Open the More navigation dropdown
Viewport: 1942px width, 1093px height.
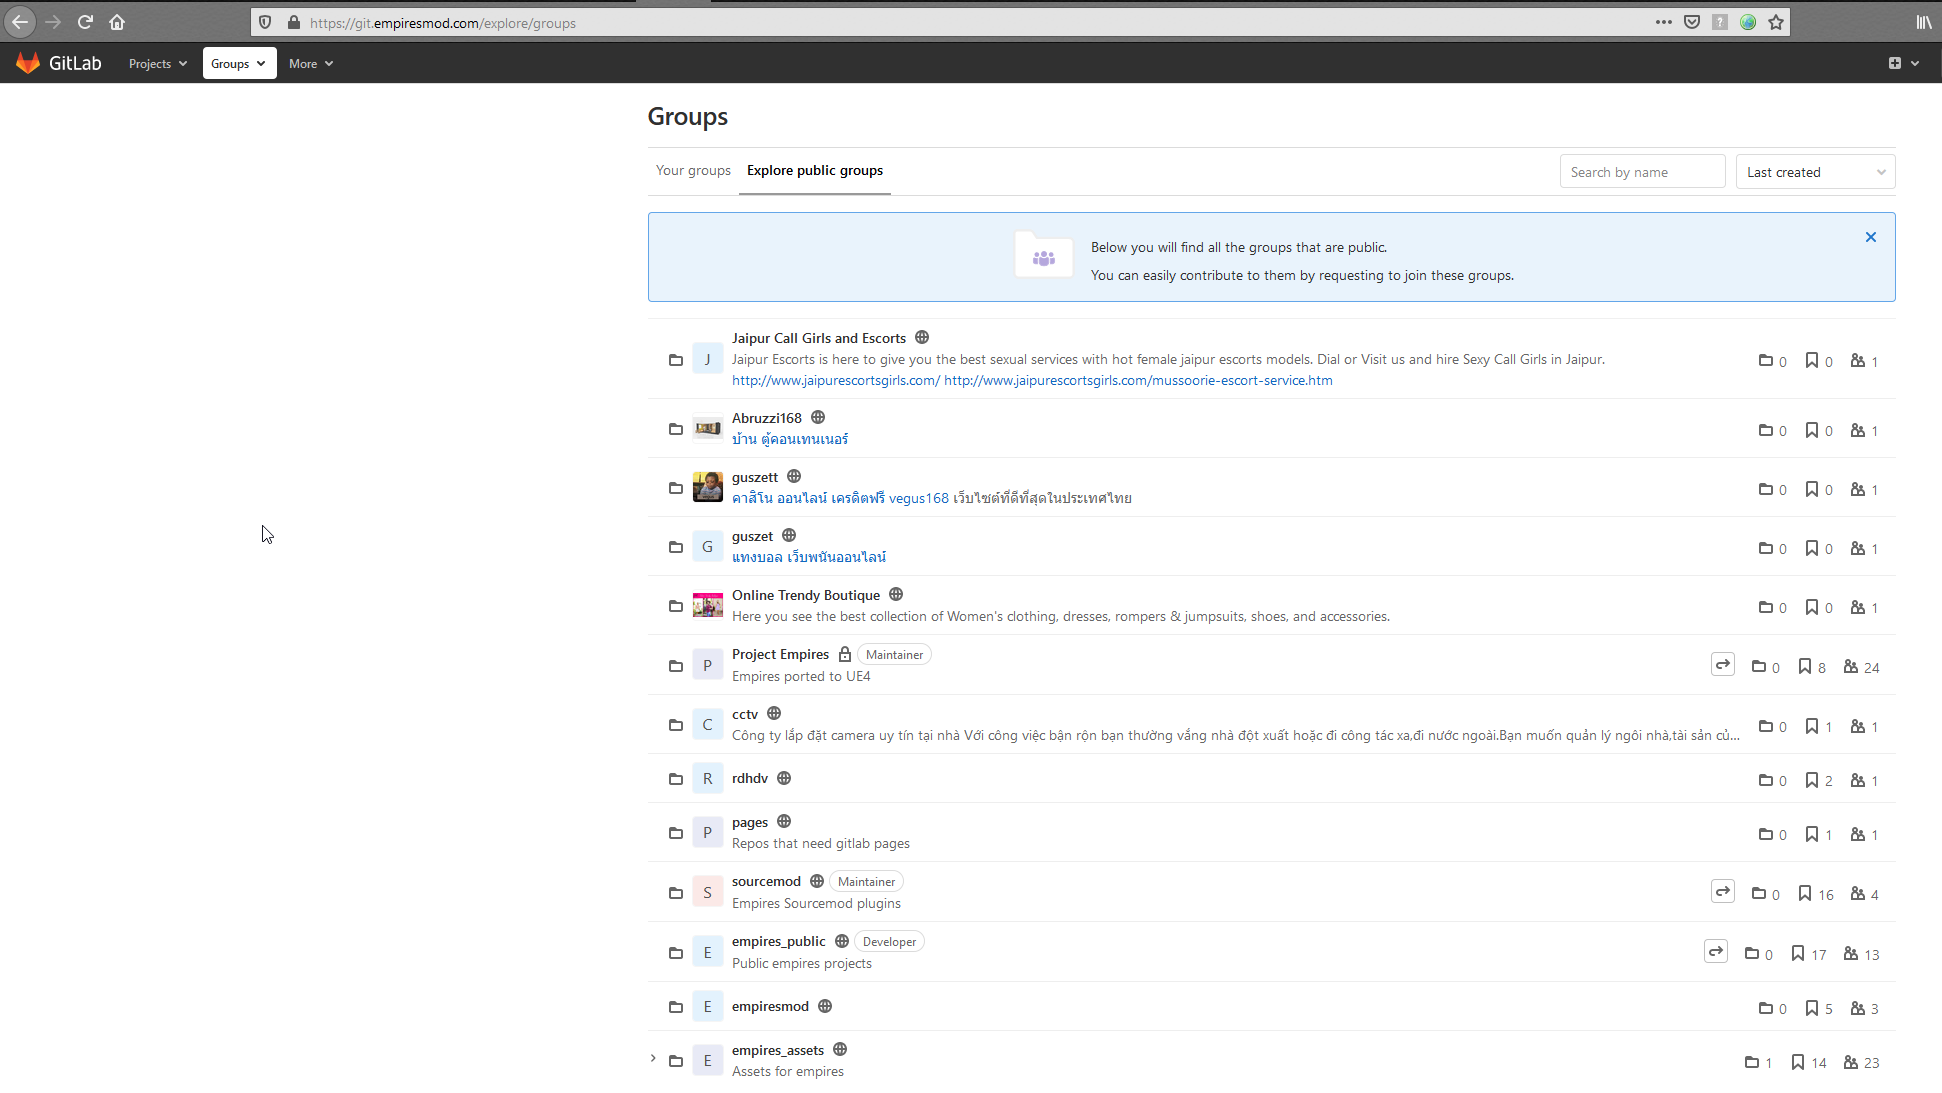(310, 64)
